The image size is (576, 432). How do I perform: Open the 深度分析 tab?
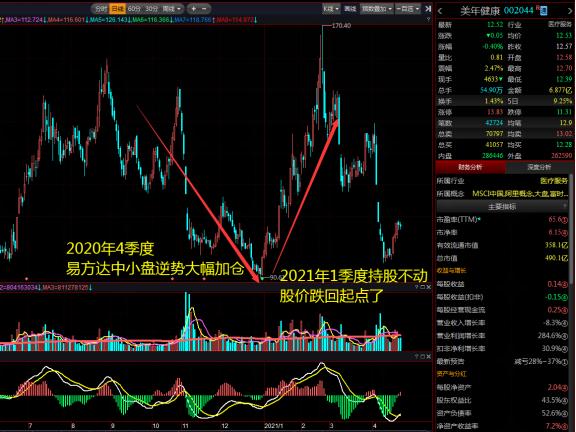[539, 167]
